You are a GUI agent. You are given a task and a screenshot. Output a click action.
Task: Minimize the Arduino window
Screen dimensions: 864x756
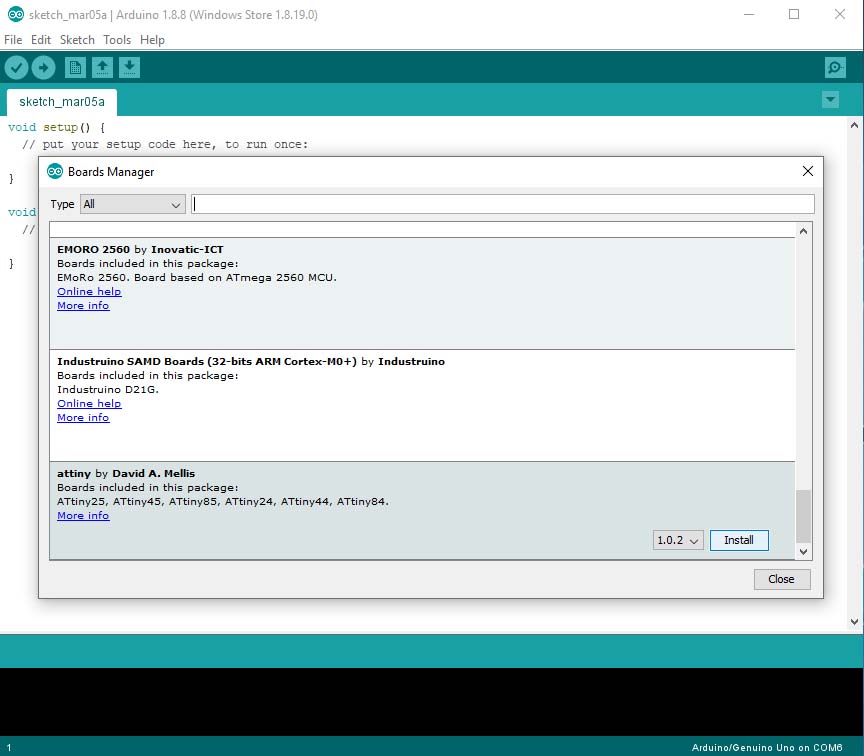[749, 14]
